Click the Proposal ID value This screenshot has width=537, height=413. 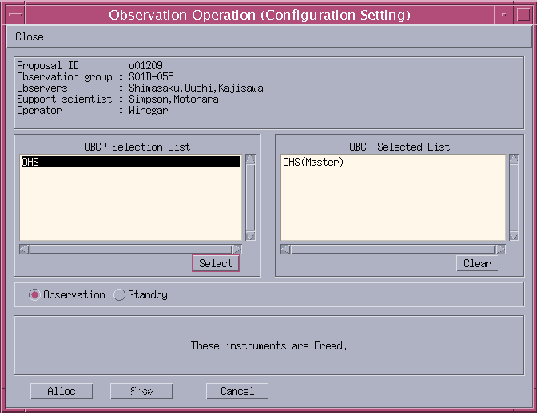146,65
